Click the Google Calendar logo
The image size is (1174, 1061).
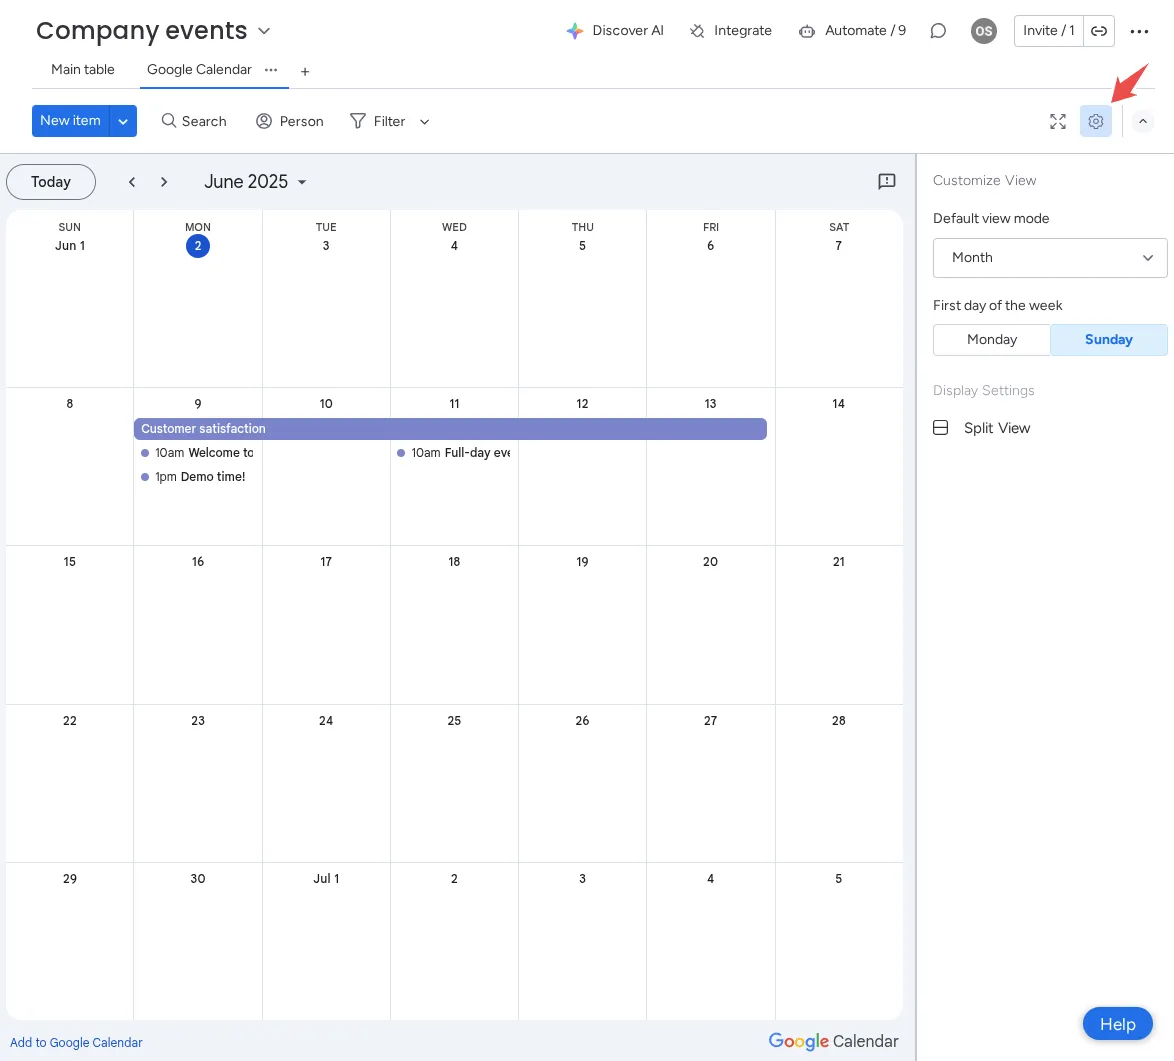(x=833, y=1041)
